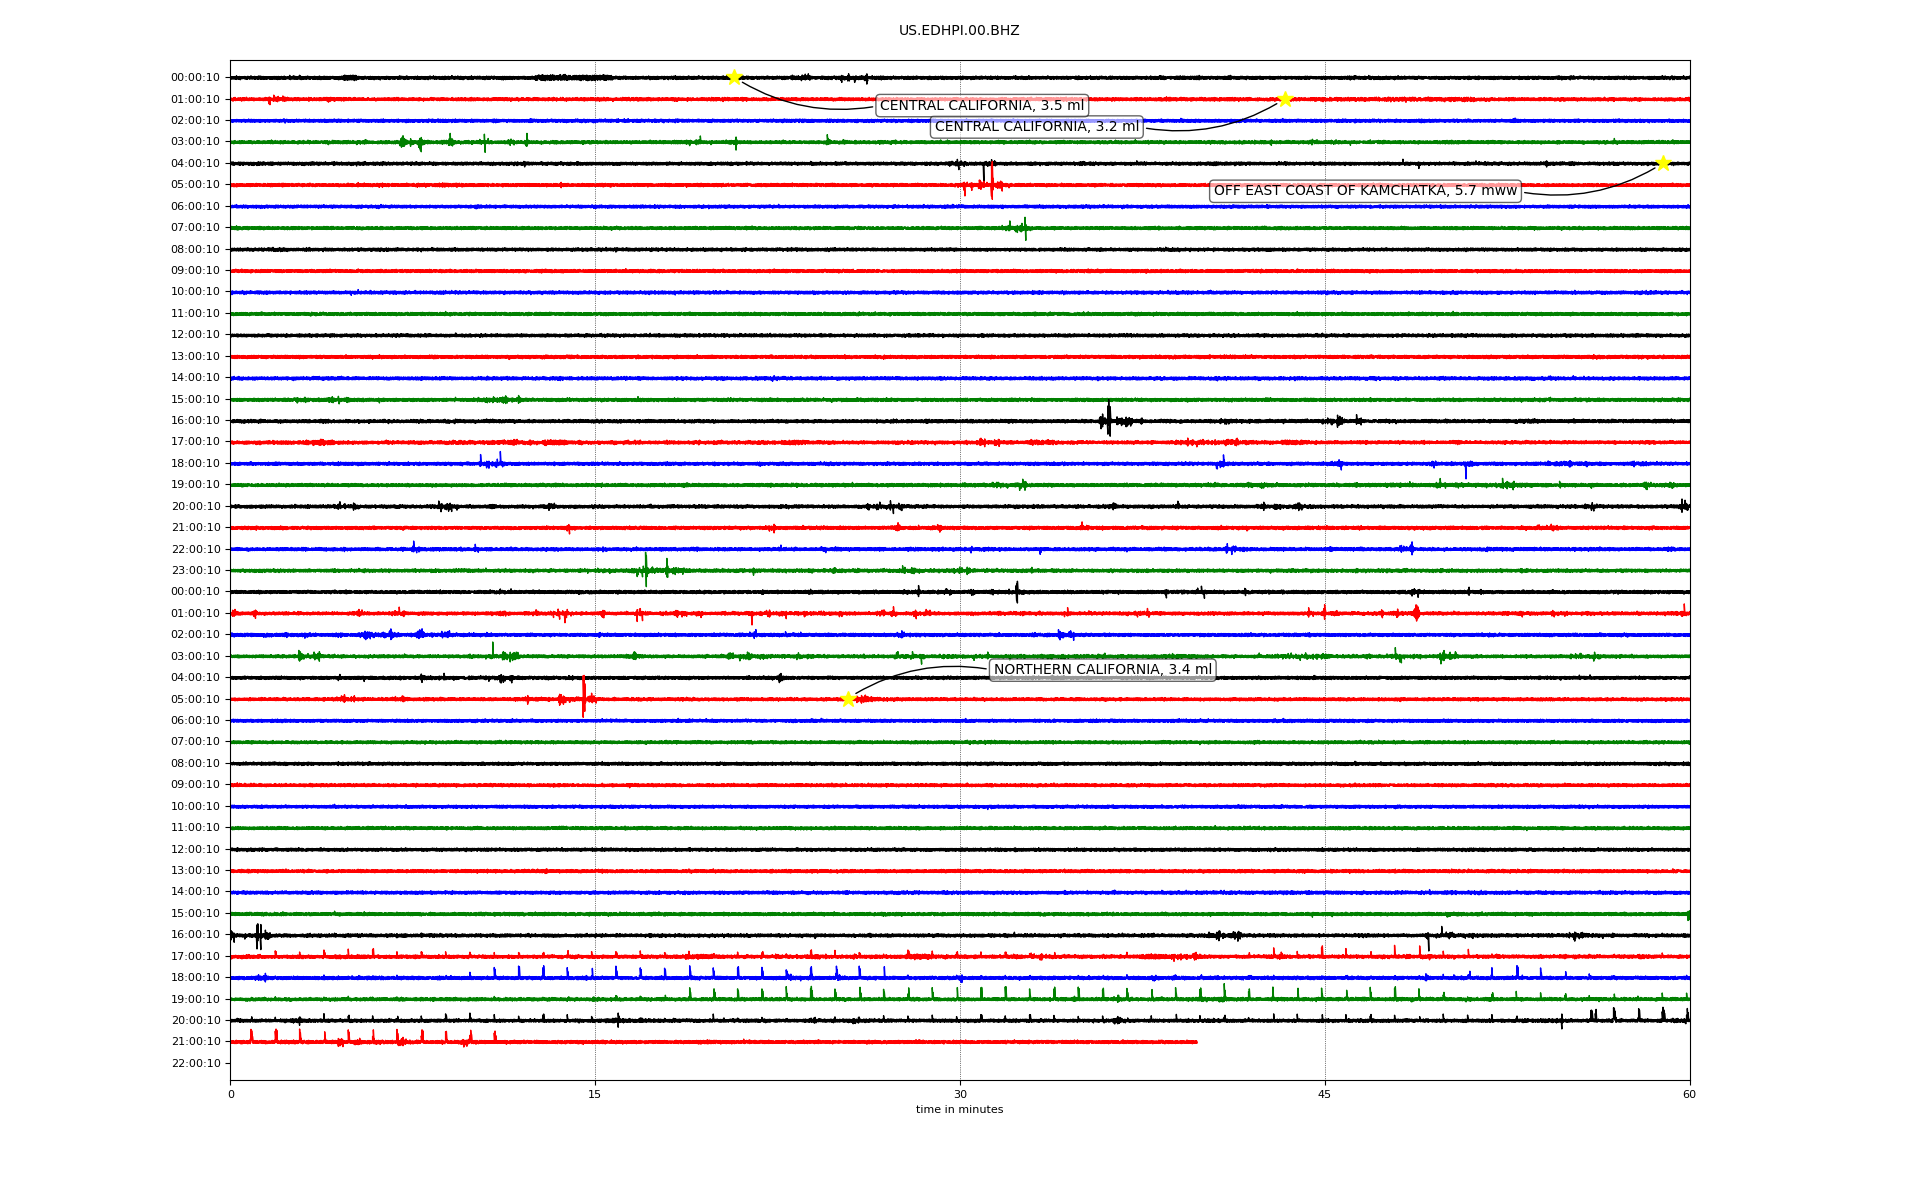This screenshot has width=1920, height=1200.
Task: Click the 45 tick on the time axis
Action: [1325, 1094]
